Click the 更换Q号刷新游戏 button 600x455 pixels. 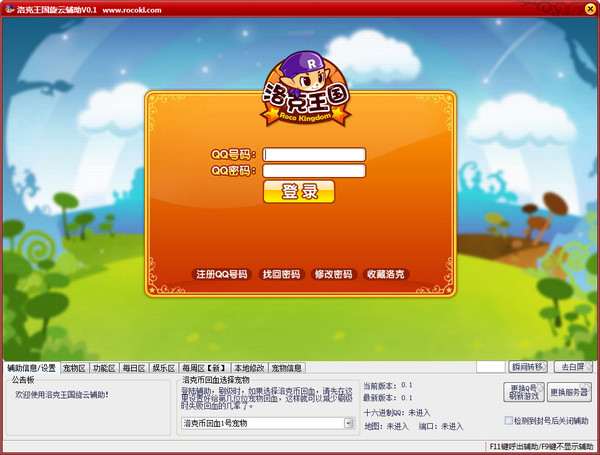[x=524, y=392]
